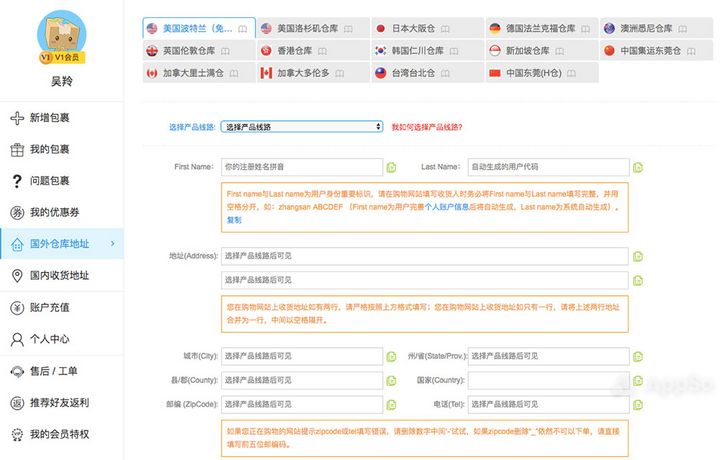The image size is (720, 460).
Task: Select the 加拿大多伦多 tab
Action: click(x=313, y=73)
